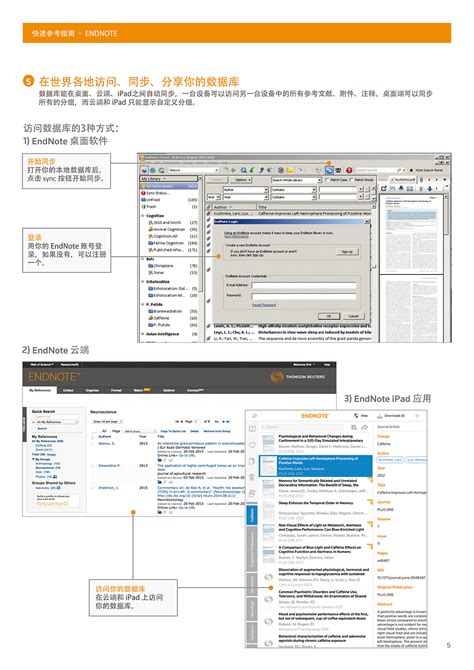Click the yellow folder icon in desktop toolbar
The width and height of the screenshot is (474, 670).
pos(291,170)
